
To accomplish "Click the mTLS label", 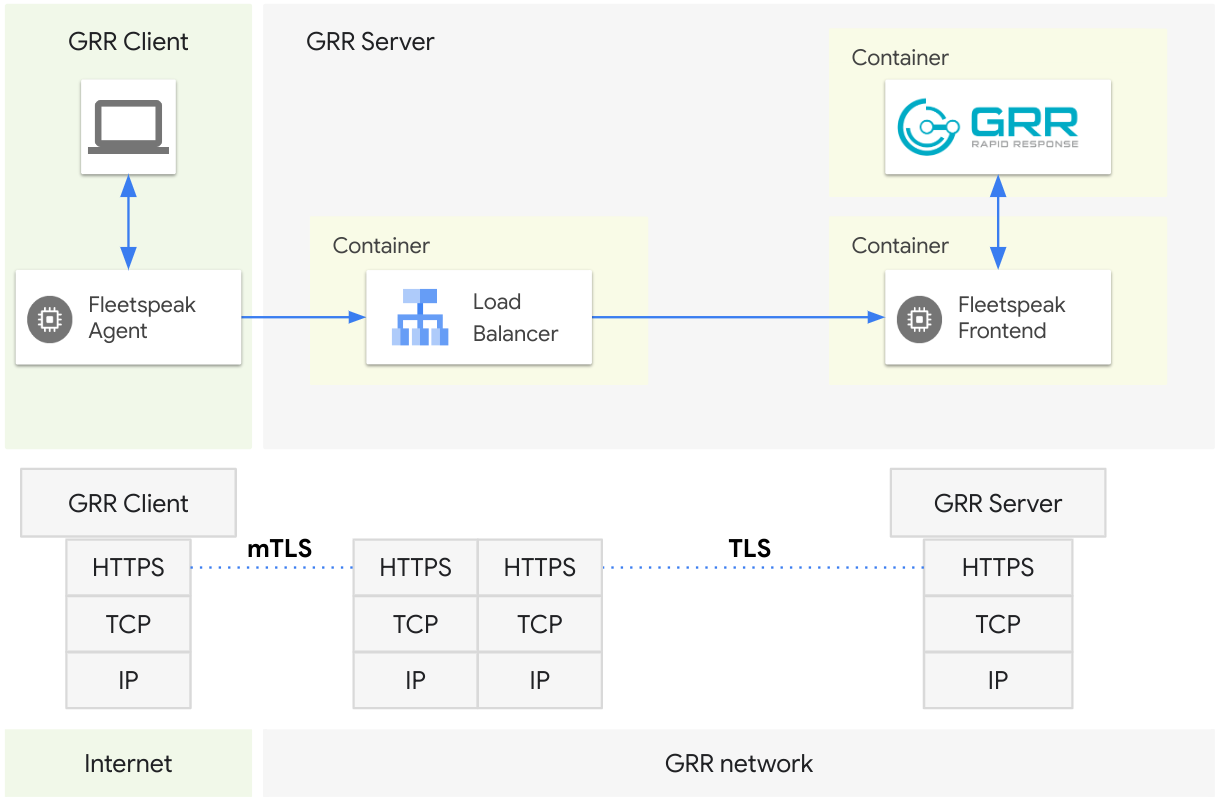I will coord(279,548).
